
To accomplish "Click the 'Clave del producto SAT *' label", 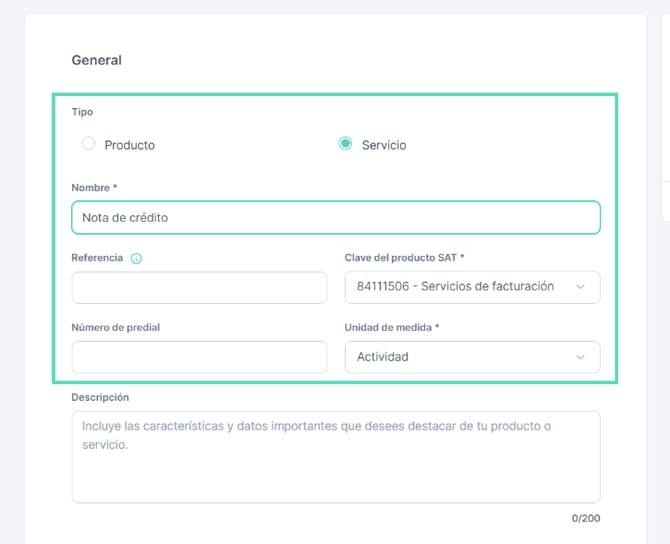I will click(x=404, y=258).
